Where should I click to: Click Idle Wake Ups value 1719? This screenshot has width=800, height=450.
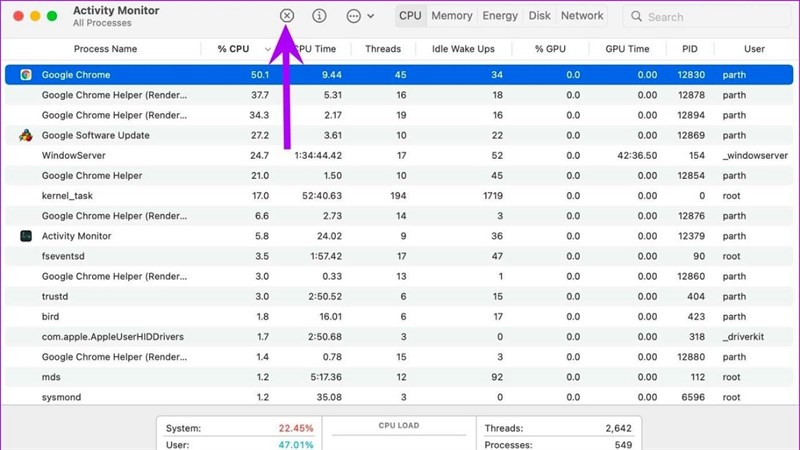[493, 196]
